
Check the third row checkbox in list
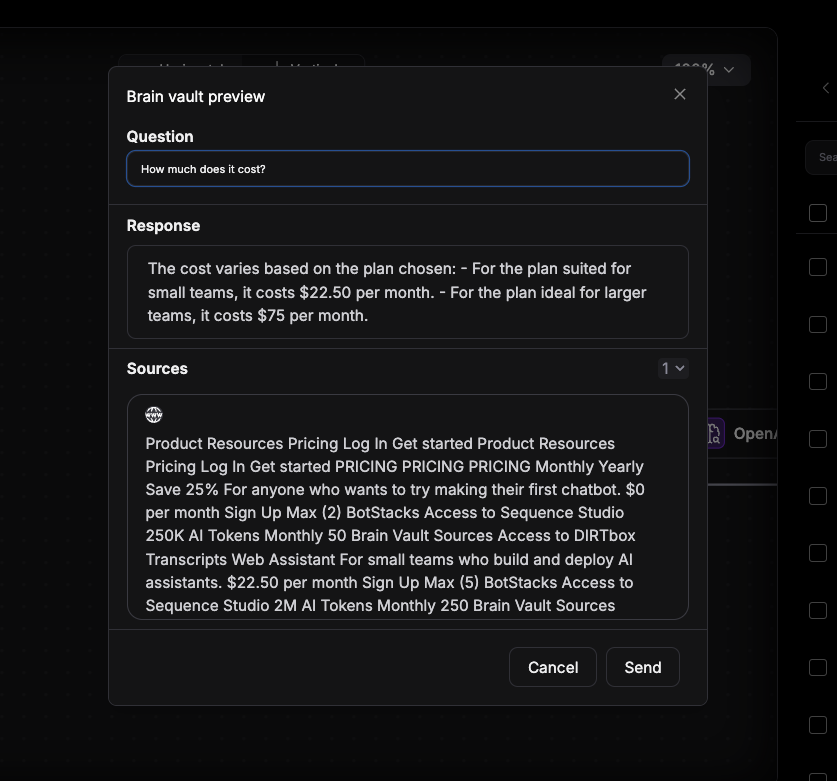click(818, 382)
